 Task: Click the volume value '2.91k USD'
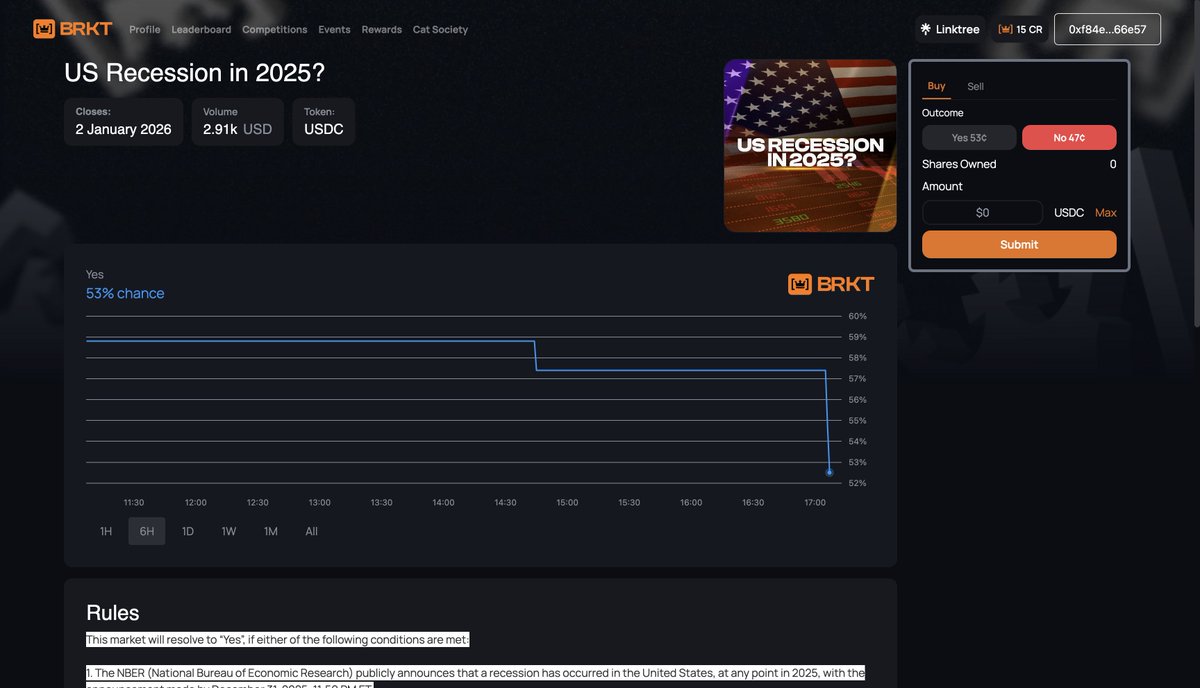(x=237, y=129)
